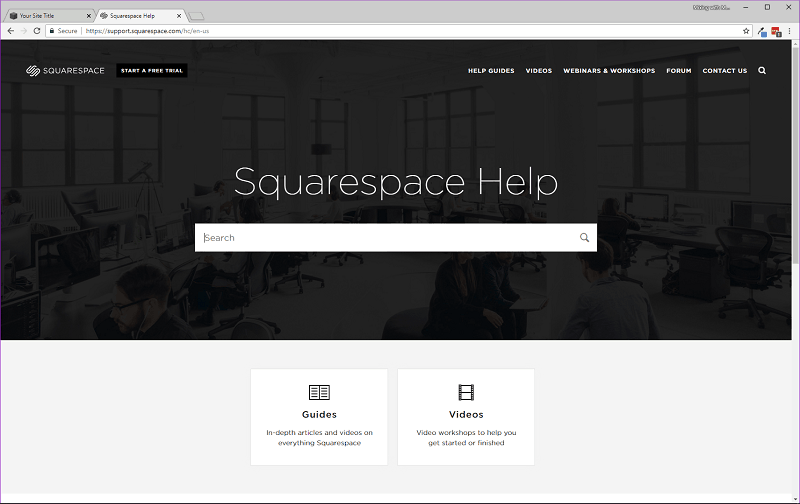
Task: Close the Your Site Title tab
Action: [x=88, y=16]
